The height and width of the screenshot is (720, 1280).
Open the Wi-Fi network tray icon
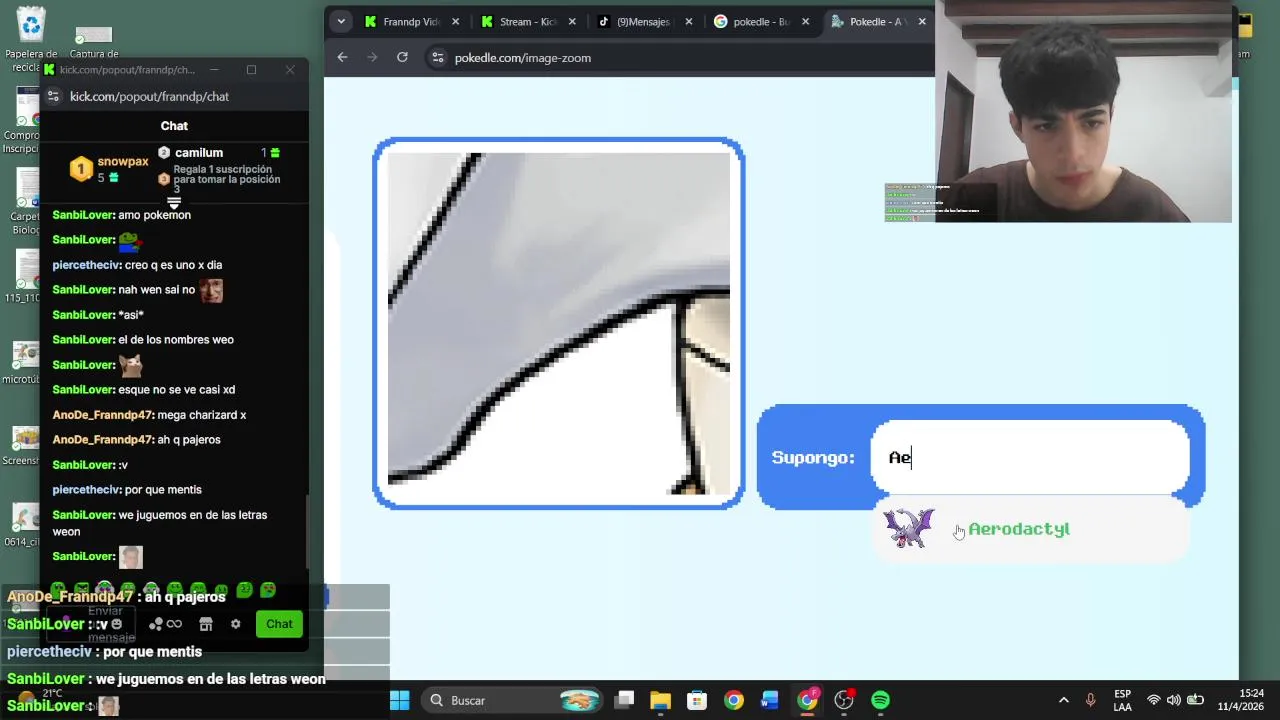[1154, 700]
